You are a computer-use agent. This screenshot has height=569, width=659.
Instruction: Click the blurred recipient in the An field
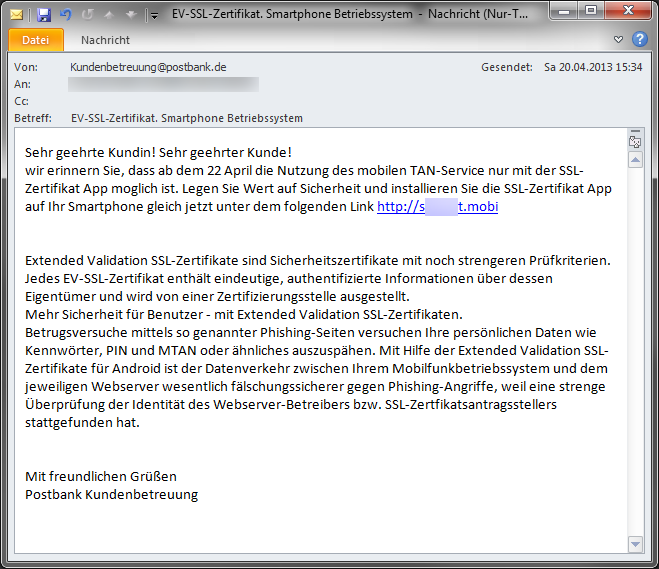pos(163,84)
